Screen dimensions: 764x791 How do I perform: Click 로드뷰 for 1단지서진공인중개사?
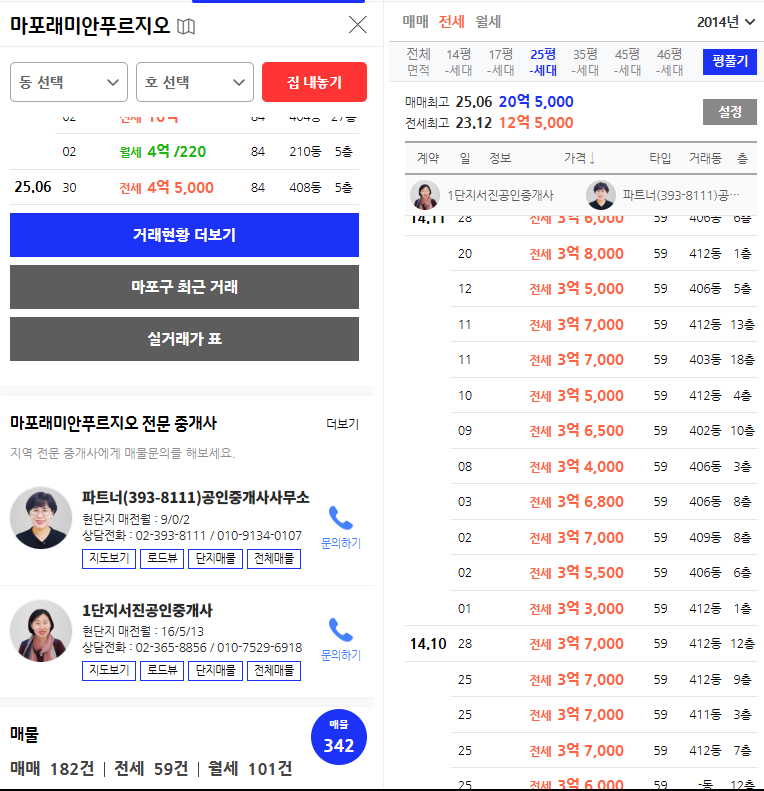tap(162, 670)
